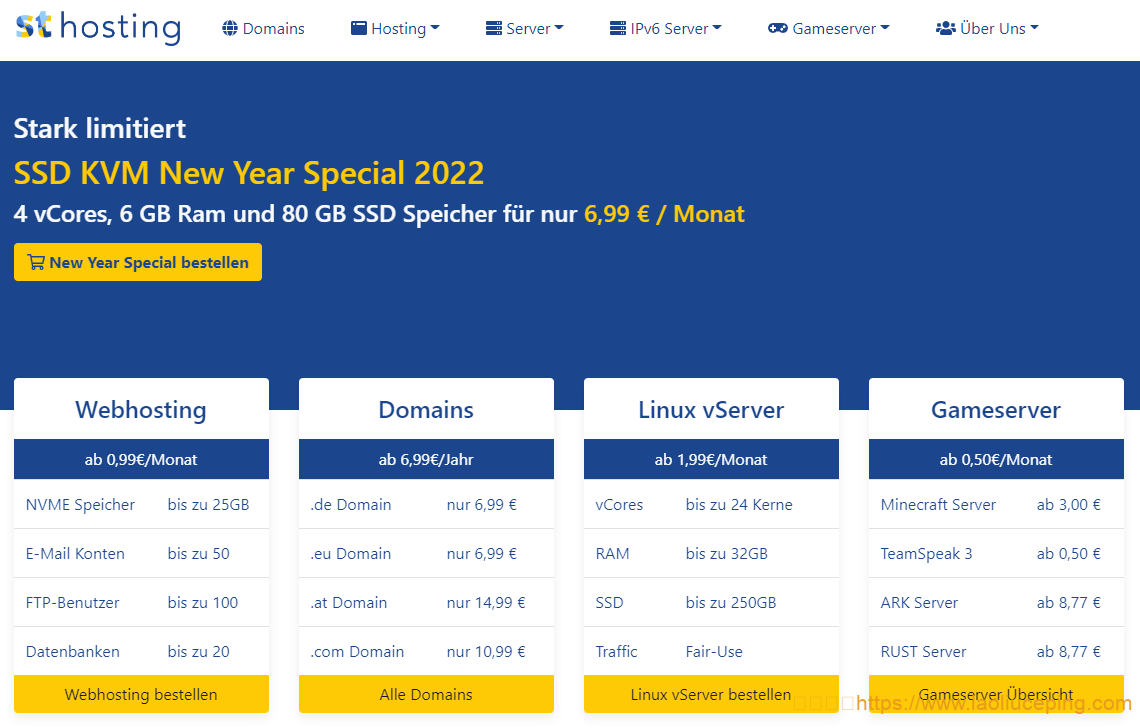Click the st hosting logo

[98, 27]
